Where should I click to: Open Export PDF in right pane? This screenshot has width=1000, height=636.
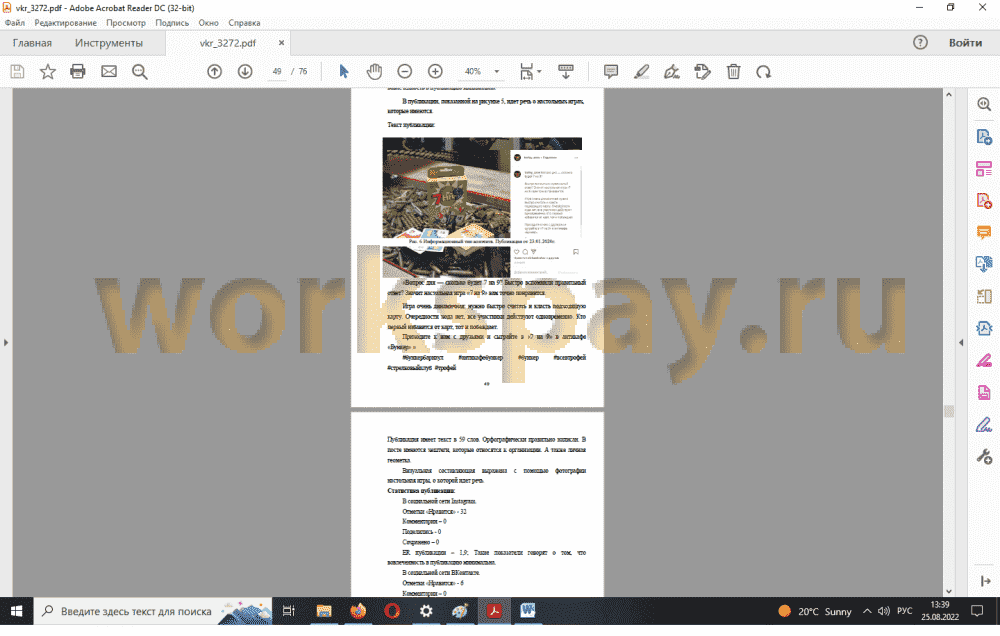pos(984,137)
